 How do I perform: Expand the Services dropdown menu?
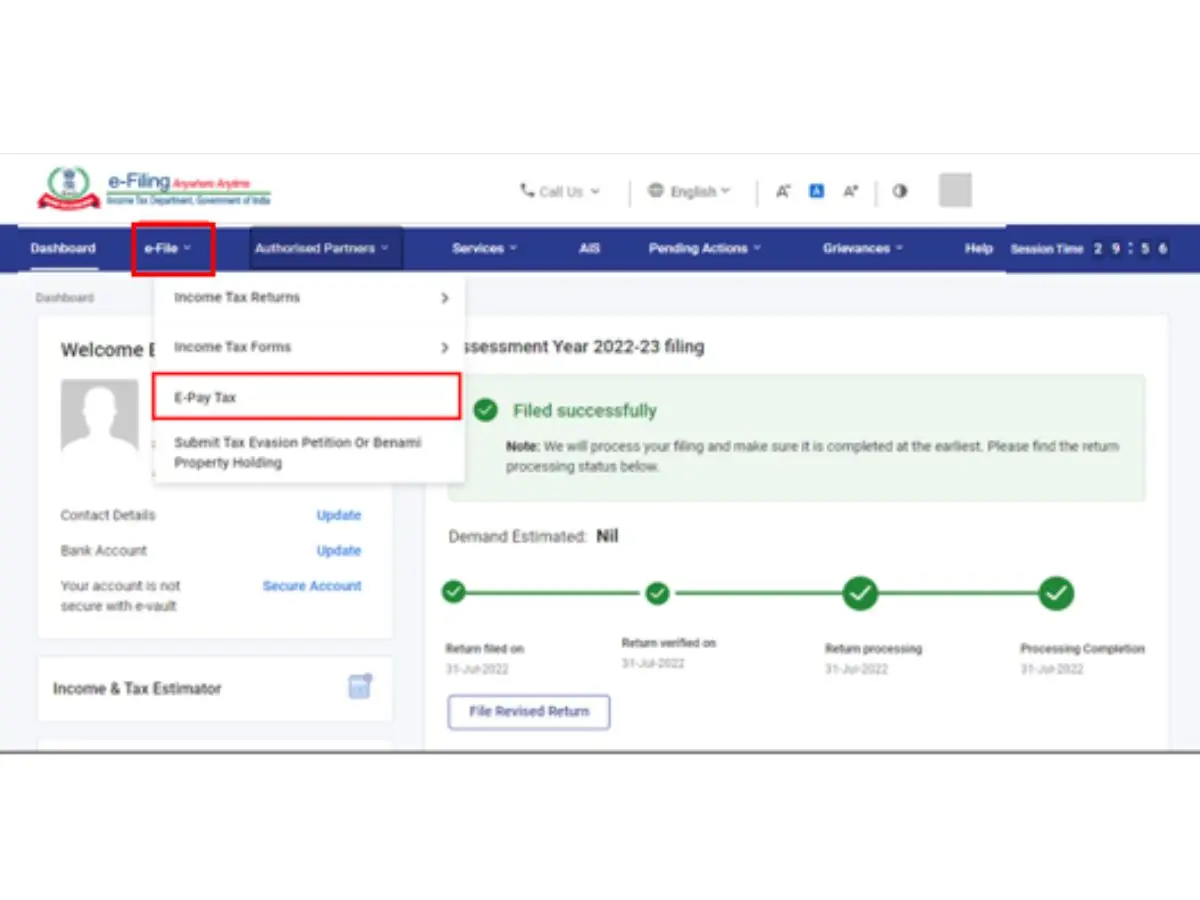484,248
